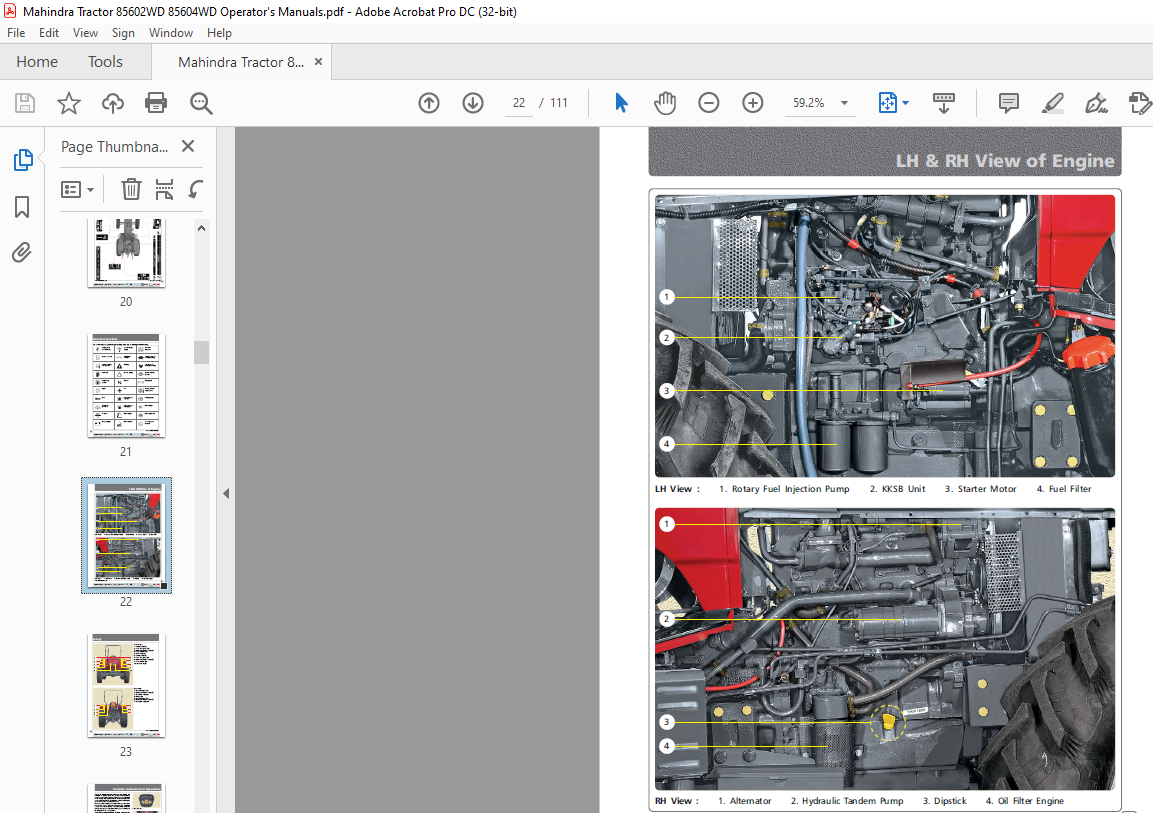Image resolution: width=1153 pixels, height=813 pixels.
Task: Expand the fit page options dropdown
Action: pos(905,103)
